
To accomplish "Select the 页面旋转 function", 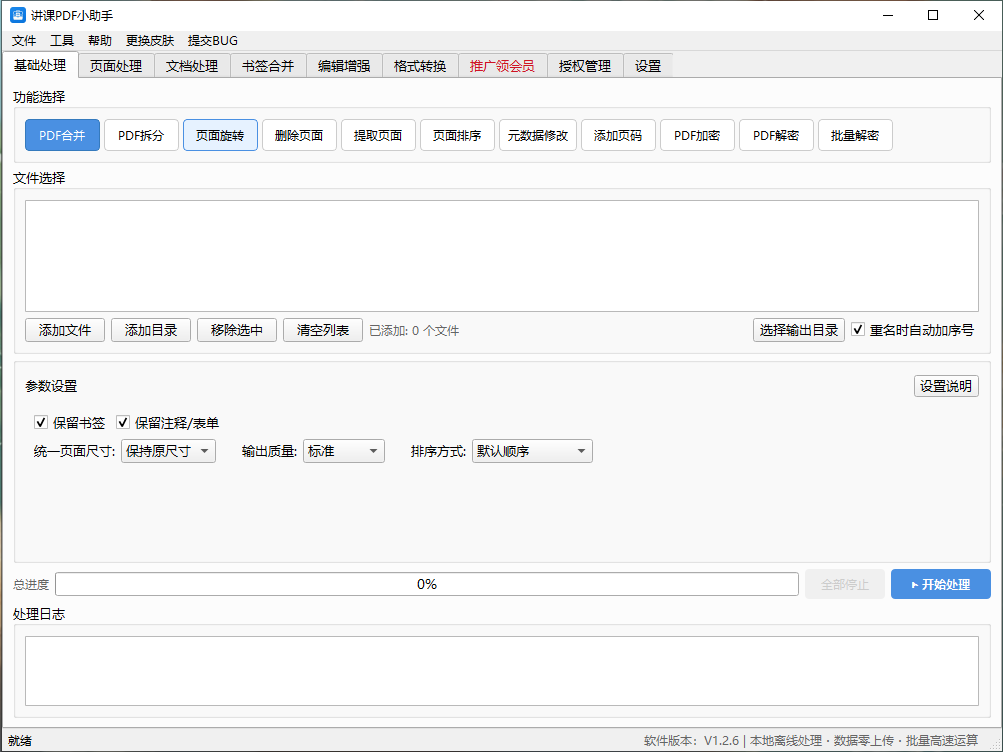I will pyautogui.click(x=220, y=136).
